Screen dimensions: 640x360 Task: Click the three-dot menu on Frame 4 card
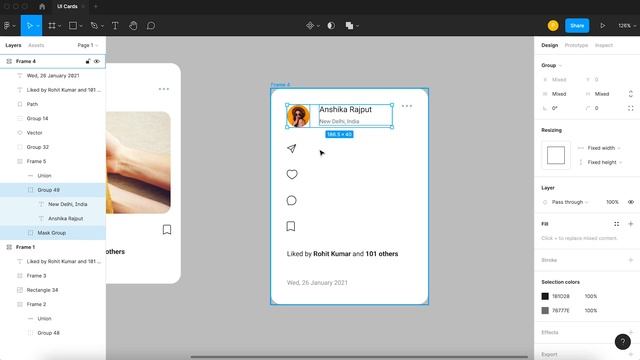[x=407, y=106]
